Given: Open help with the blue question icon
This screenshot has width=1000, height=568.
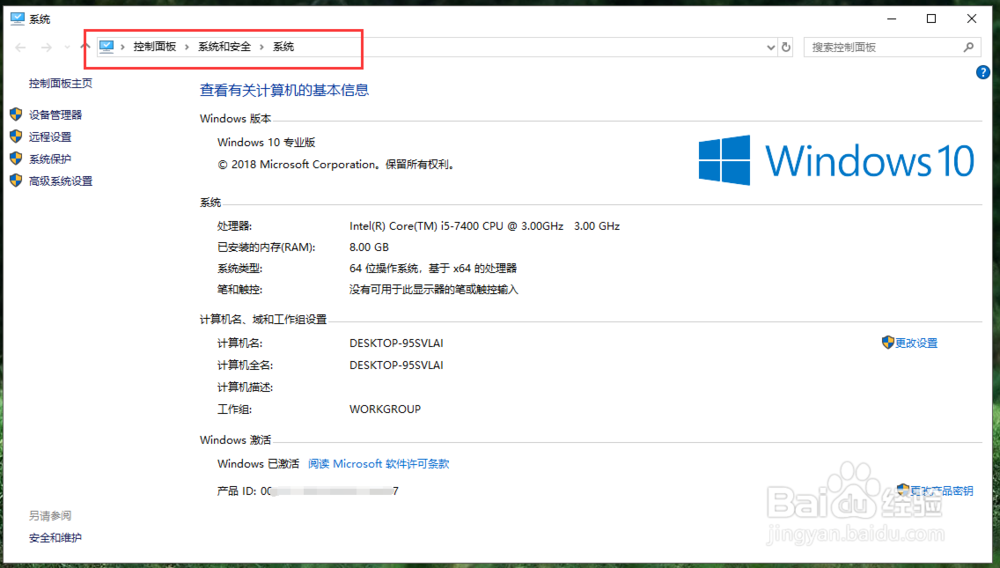Looking at the screenshot, I should point(983,73).
